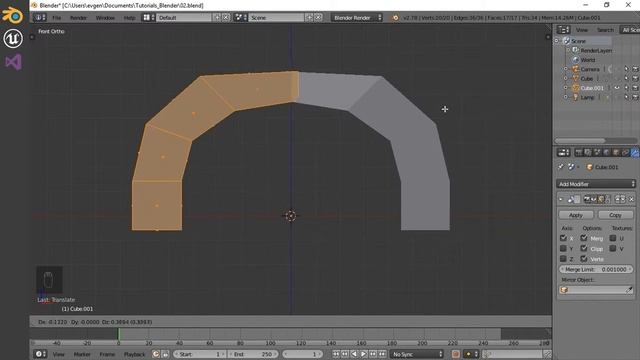The height and width of the screenshot is (360, 640).
Task: Choose screen layout icon beside Default
Action: (x=148, y=18)
